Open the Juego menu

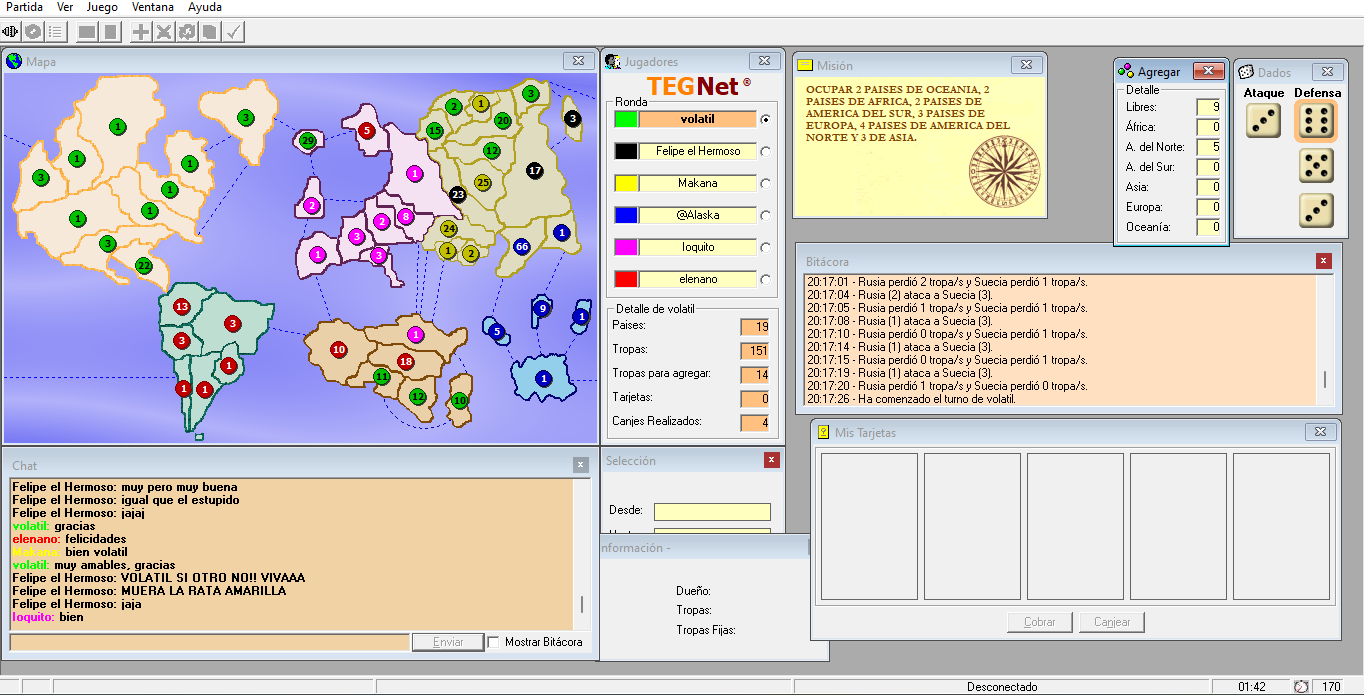(x=102, y=7)
